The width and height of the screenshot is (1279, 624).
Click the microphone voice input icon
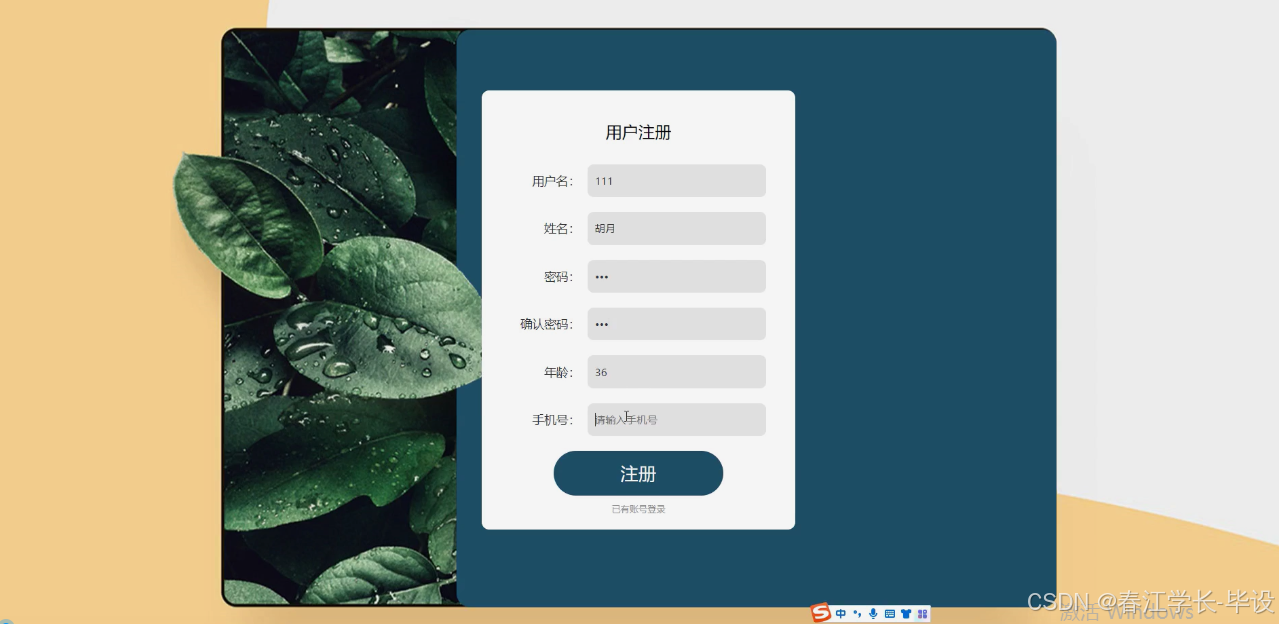coord(873,613)
